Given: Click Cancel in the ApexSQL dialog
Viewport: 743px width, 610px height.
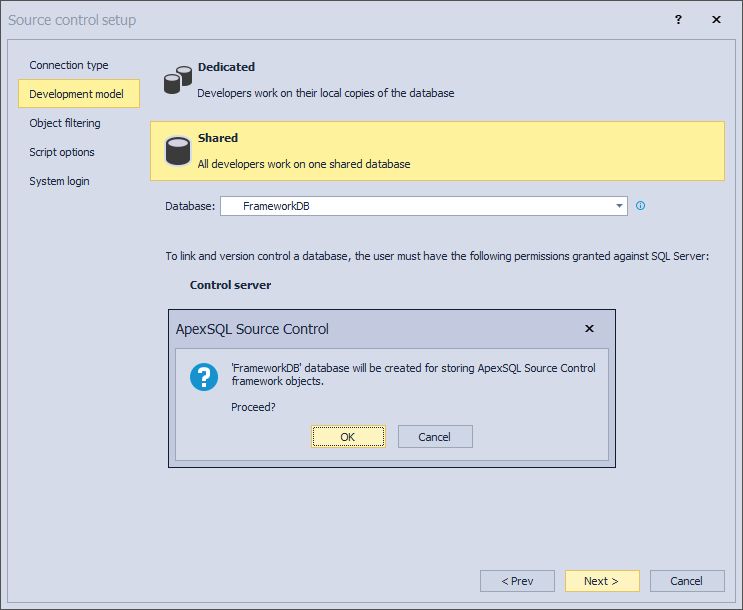Looking at the screenshot, I should (435, 437).
